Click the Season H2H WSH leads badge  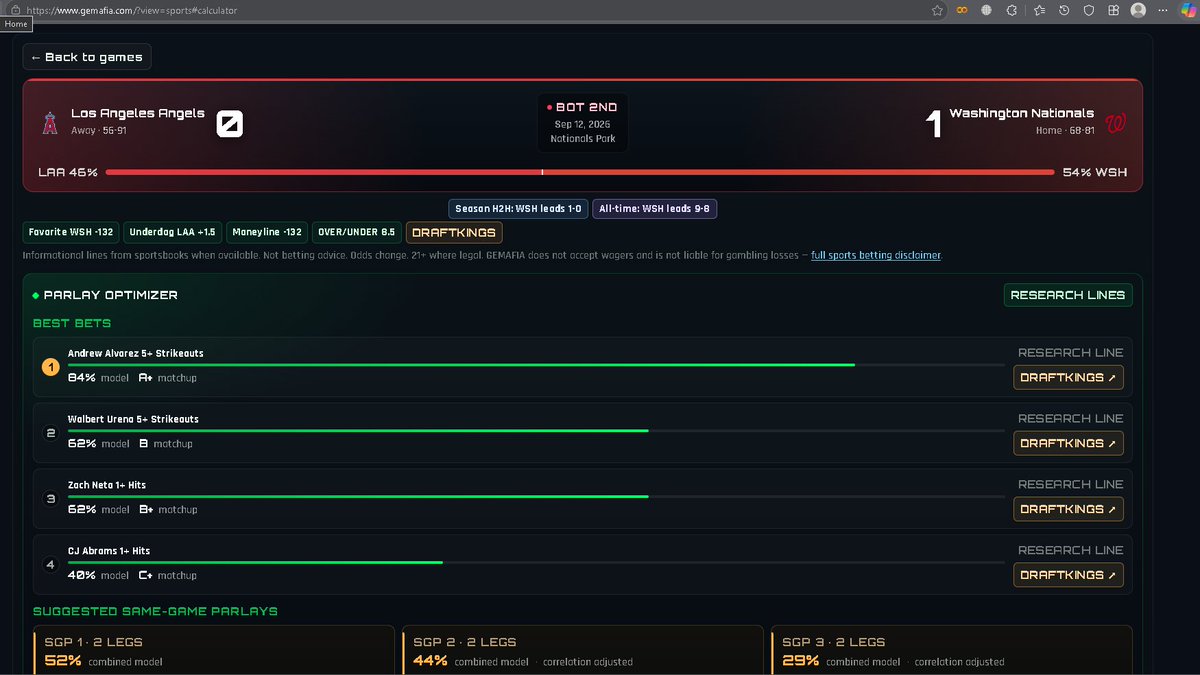(x=518, y=209)
